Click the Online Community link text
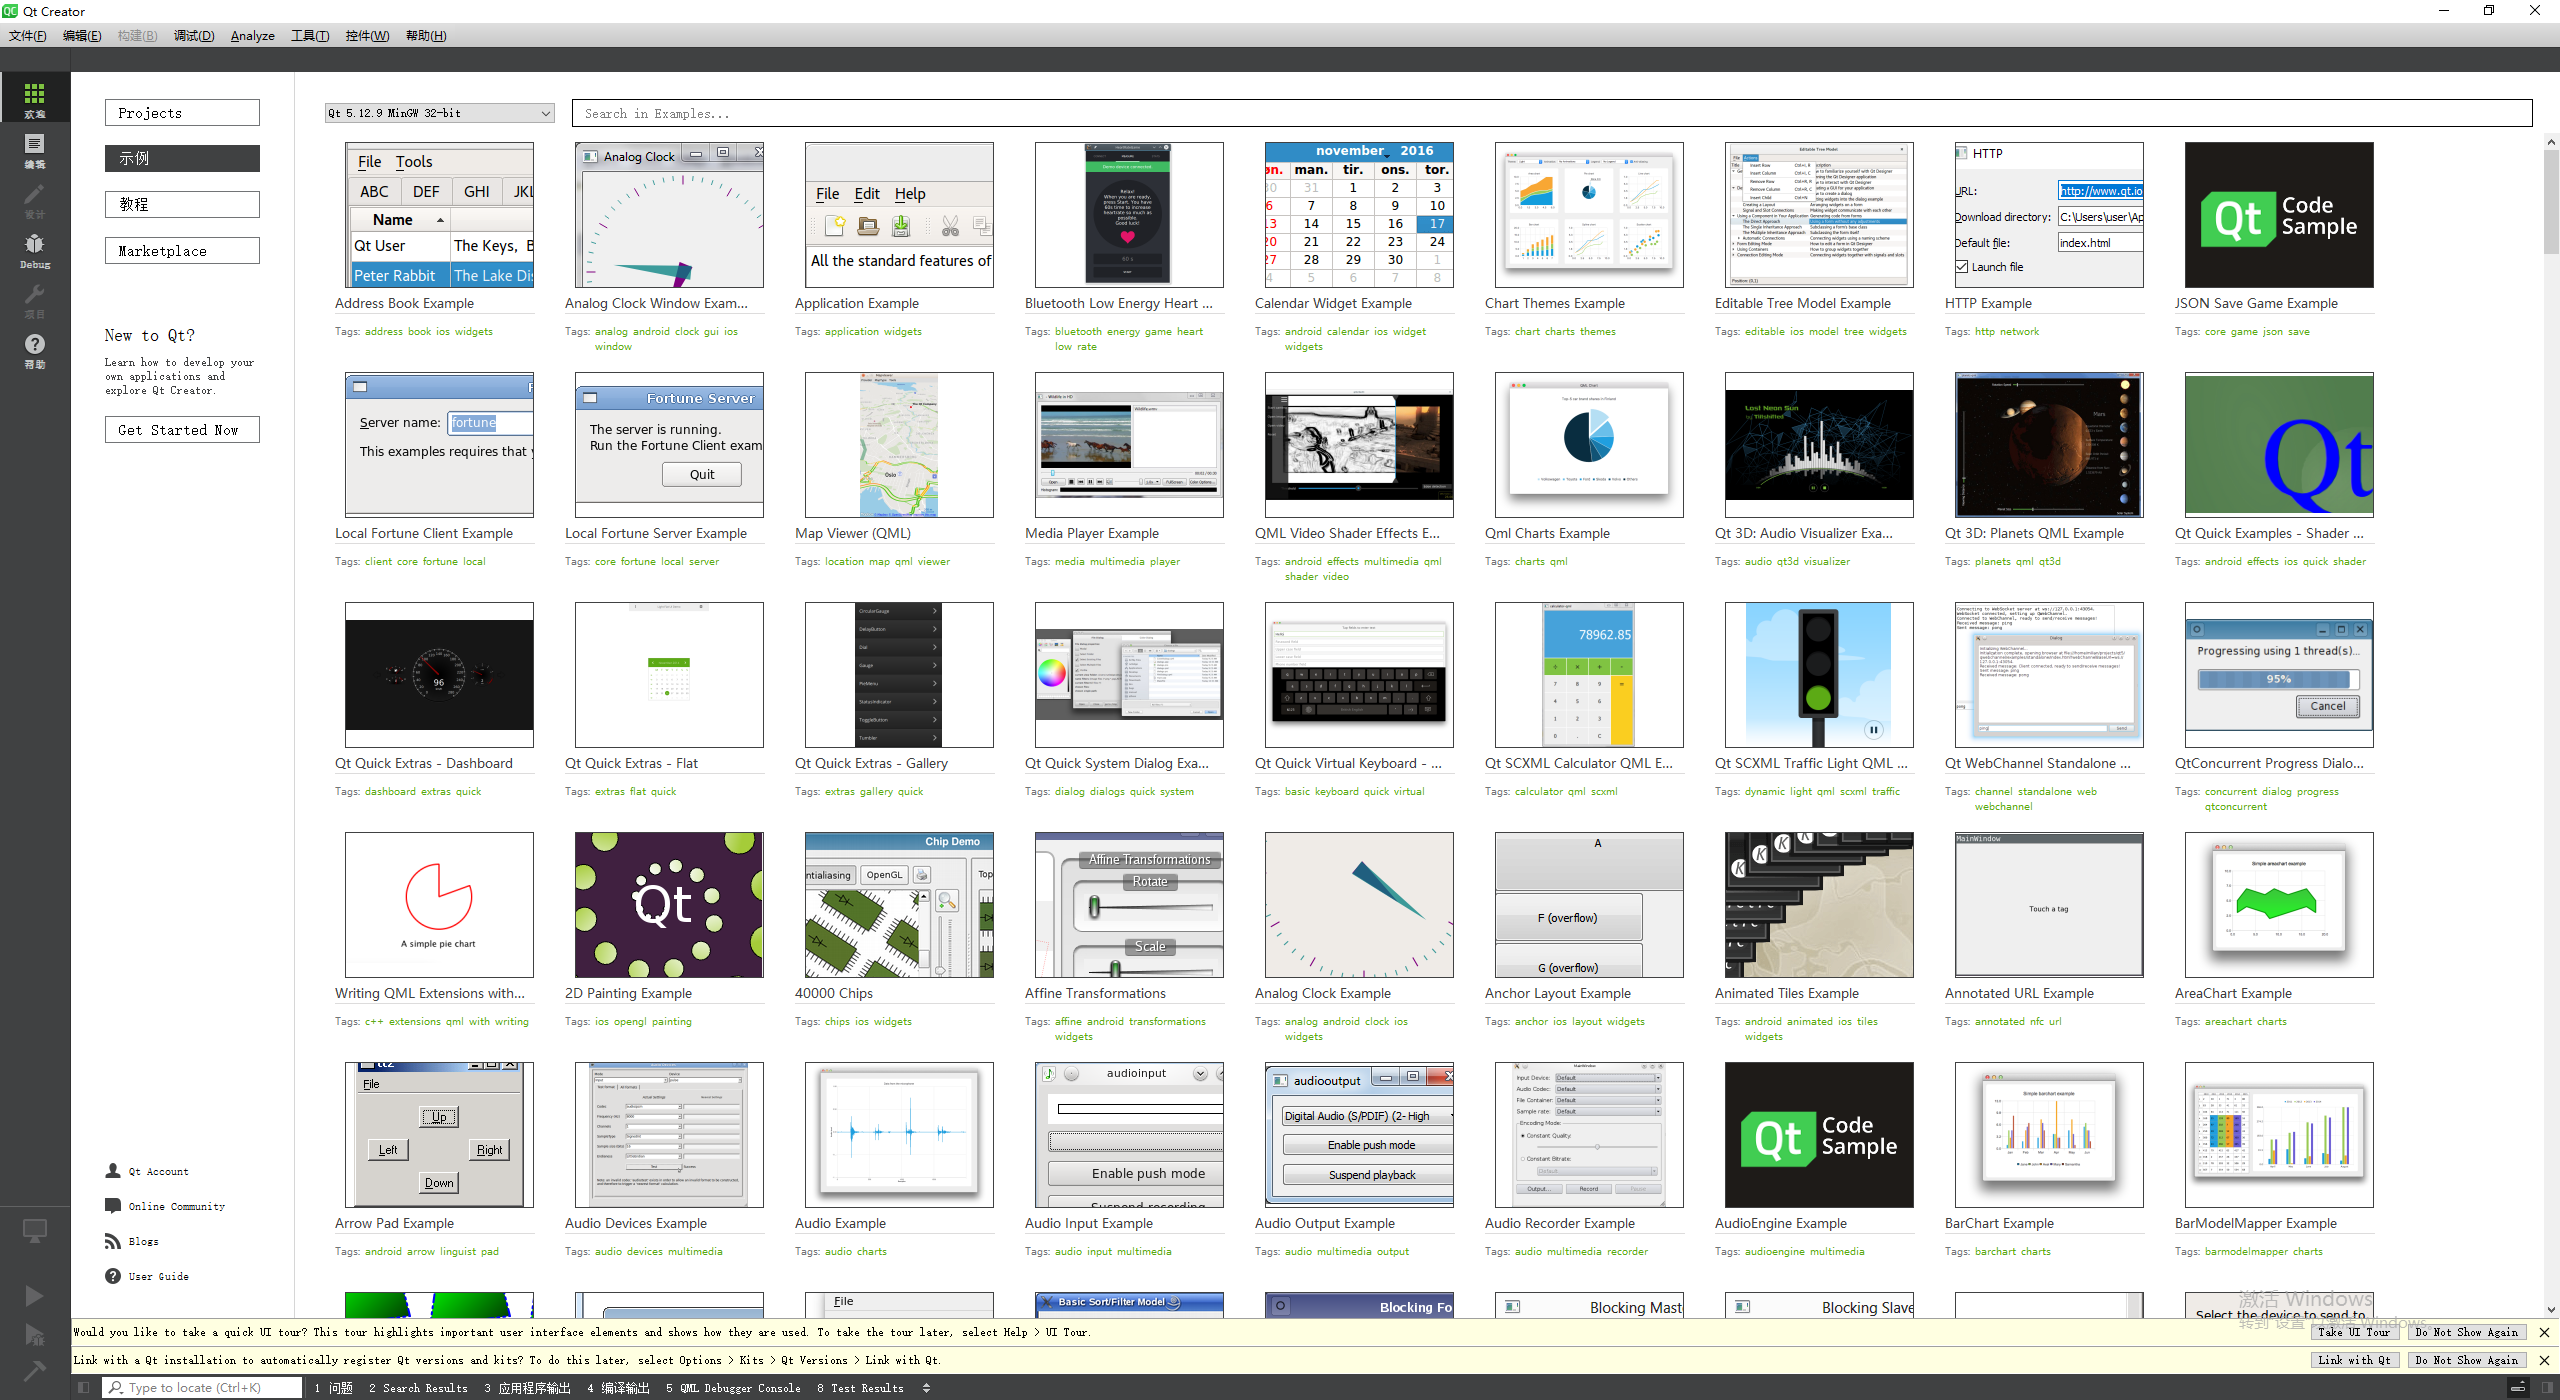The image size is (2560, 1400). pyautogui.click(x=177, y=1206)
